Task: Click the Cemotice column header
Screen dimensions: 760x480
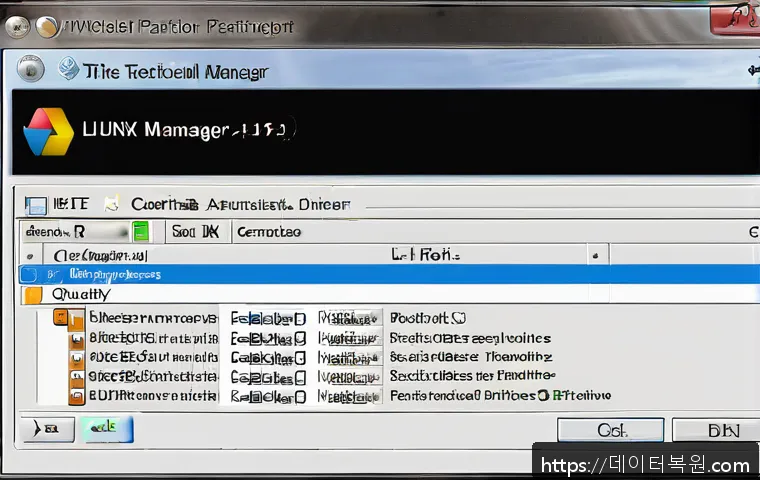Action: pos(268,232)
